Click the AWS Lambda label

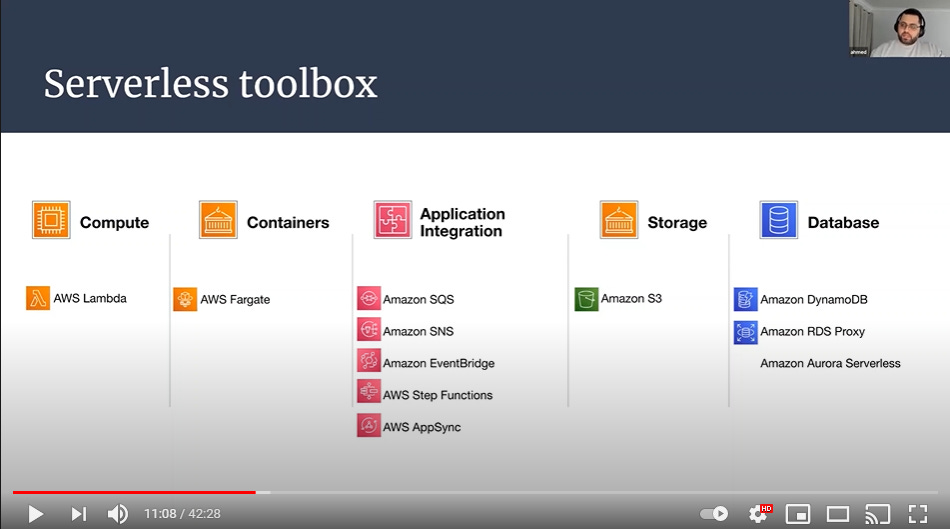coord(90,298)
